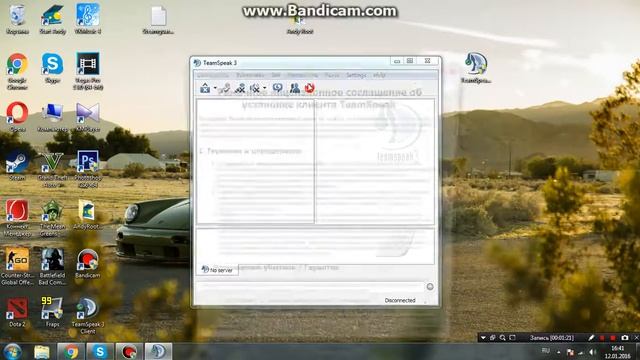
Task: Click Bandicam bar pencil drawing icon
Action: [x=591, y=338]
